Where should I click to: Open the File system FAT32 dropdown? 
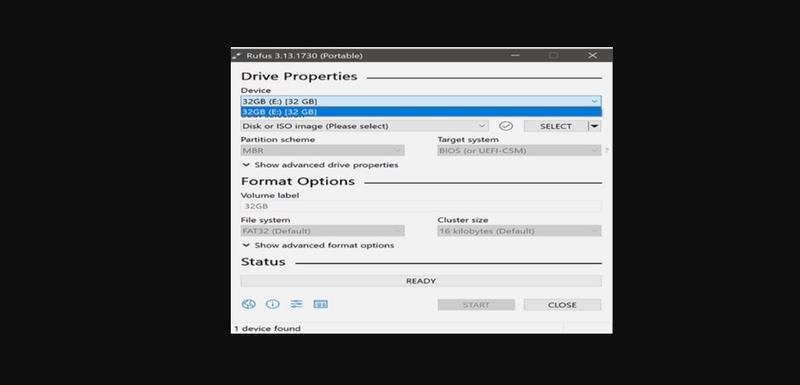point(322,231)
